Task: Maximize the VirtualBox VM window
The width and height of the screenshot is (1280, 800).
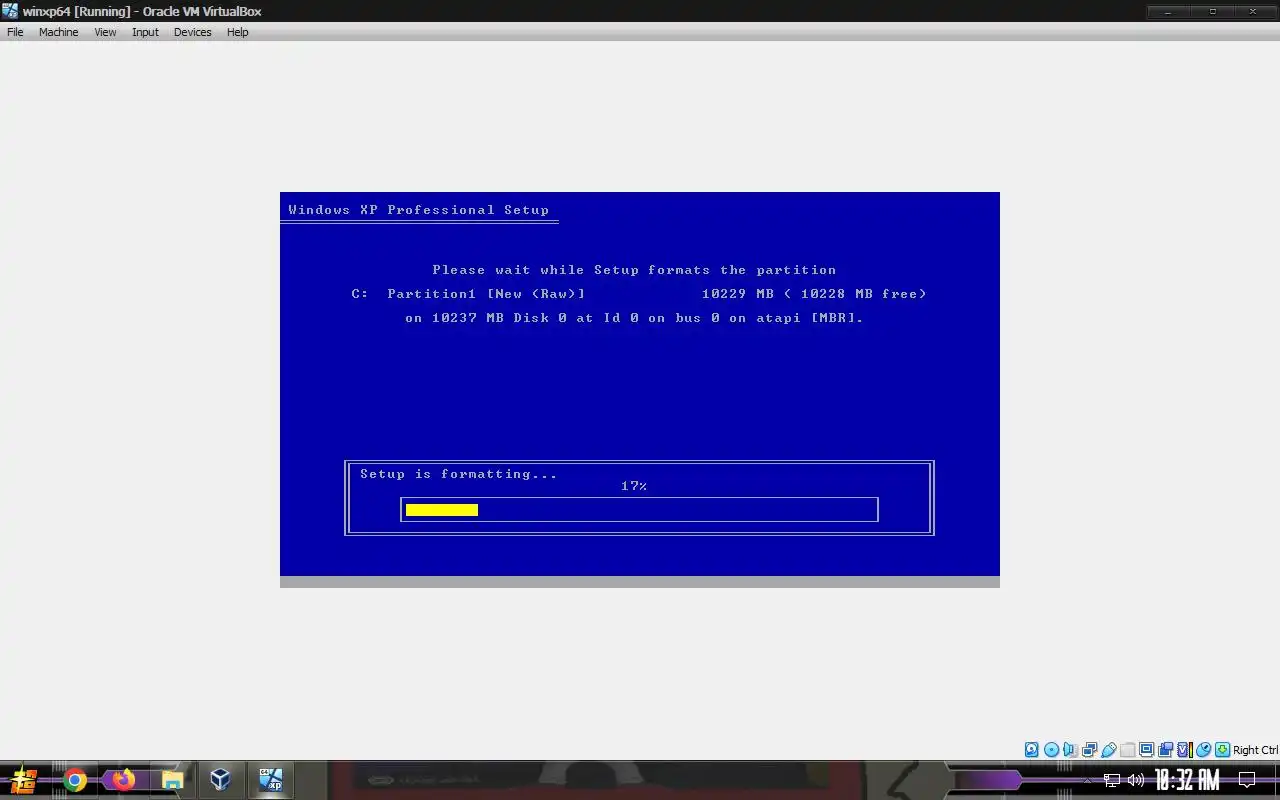Action: click(1212, 11)
